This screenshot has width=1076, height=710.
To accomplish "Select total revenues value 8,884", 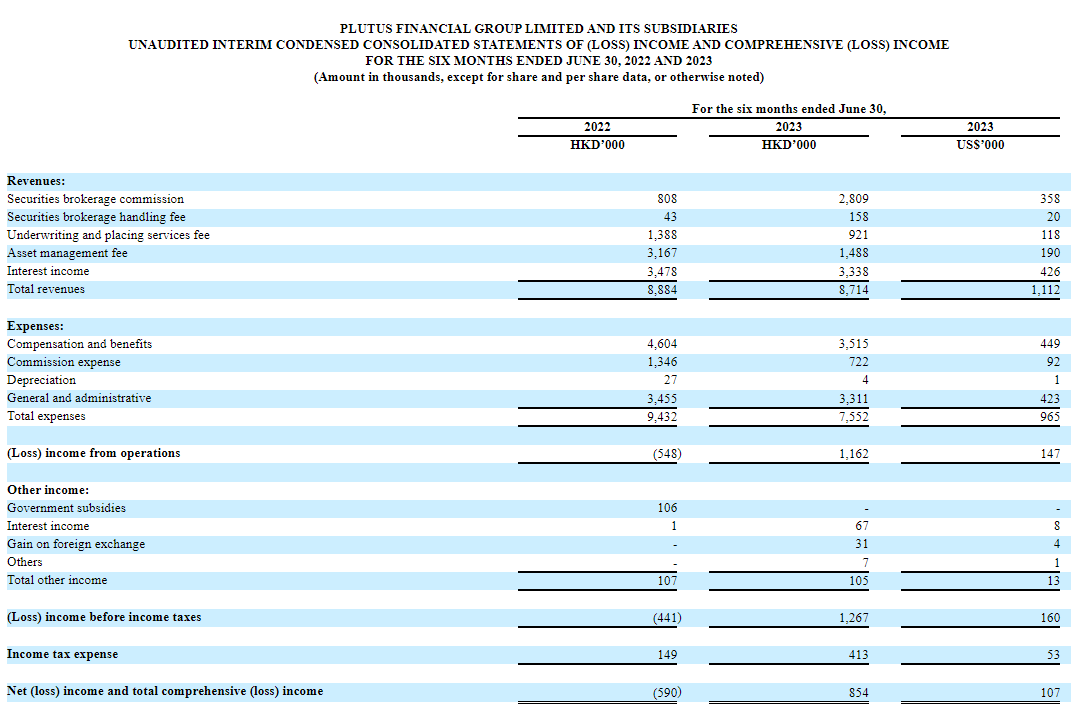I will click(662, 289).
